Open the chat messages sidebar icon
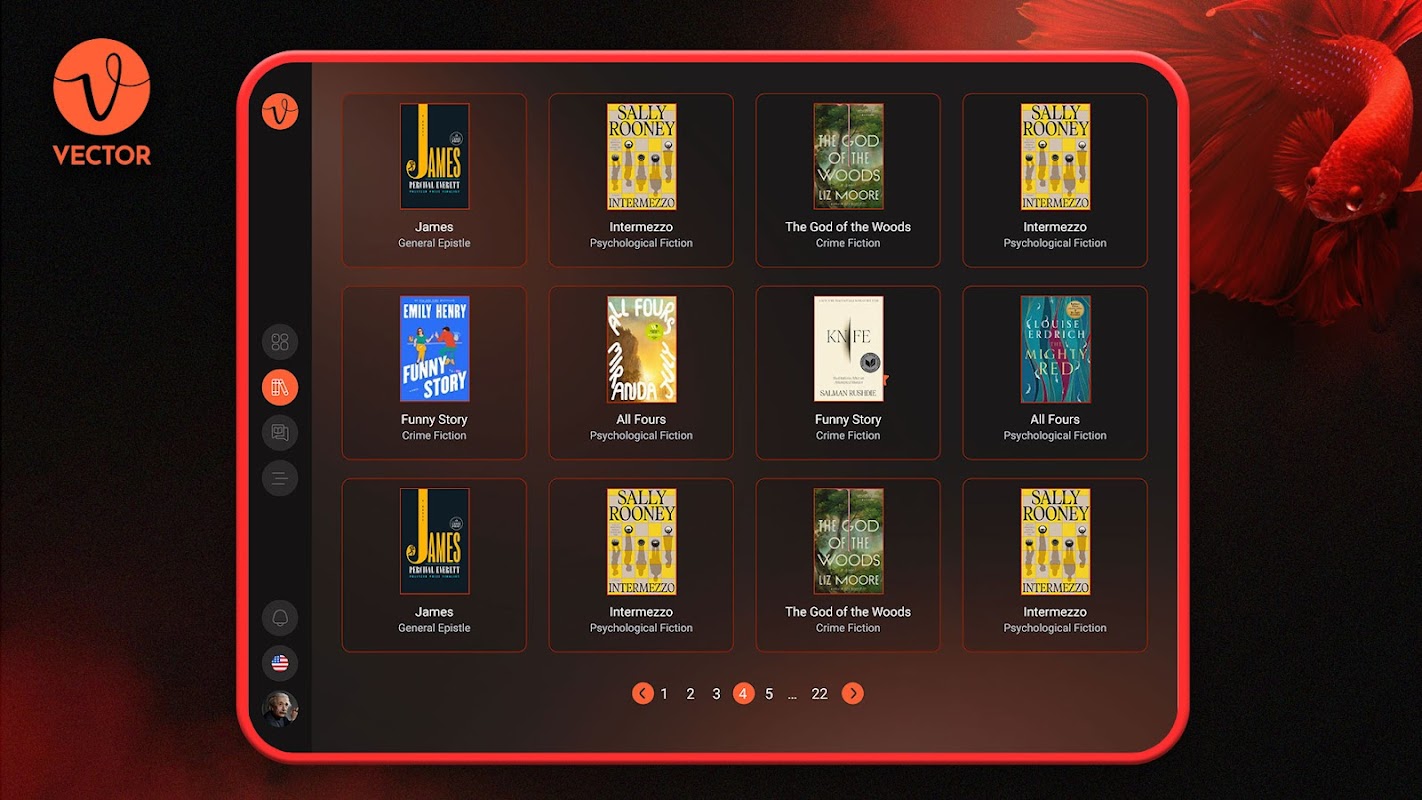1422x800 pixels. point(280,433)
